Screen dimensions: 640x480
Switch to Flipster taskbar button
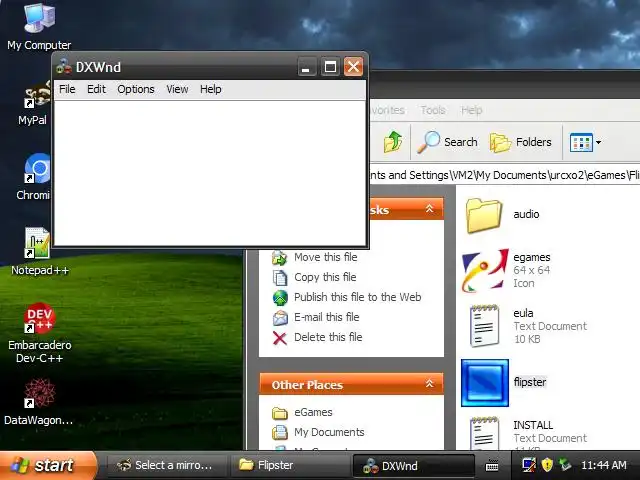click(291, 465)
